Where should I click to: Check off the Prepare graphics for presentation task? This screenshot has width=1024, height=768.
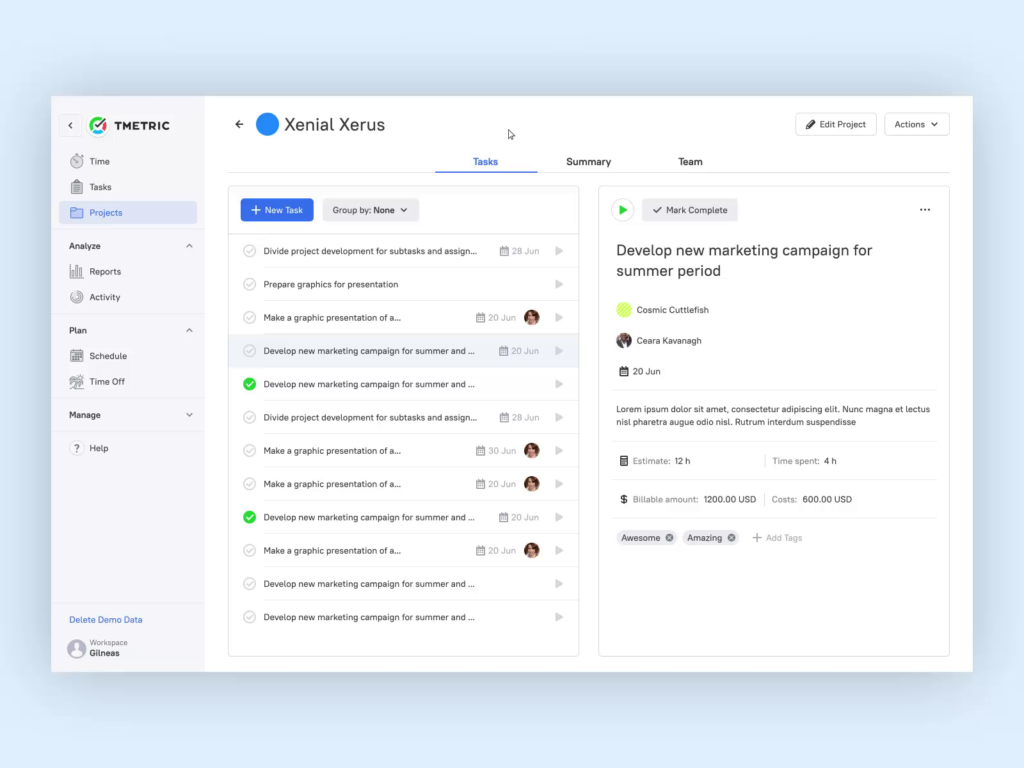[x=250, y=284]
